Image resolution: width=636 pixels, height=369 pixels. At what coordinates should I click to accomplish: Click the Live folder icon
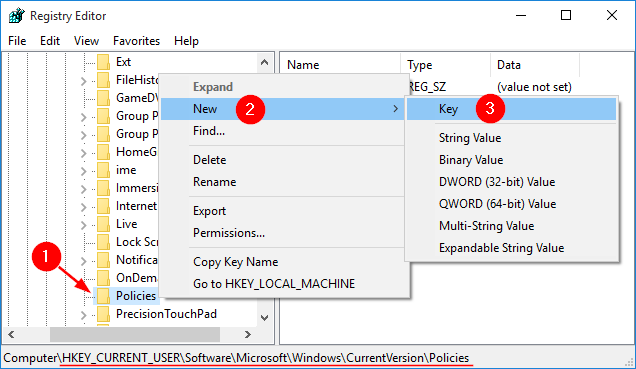click(x=103, y=224)
